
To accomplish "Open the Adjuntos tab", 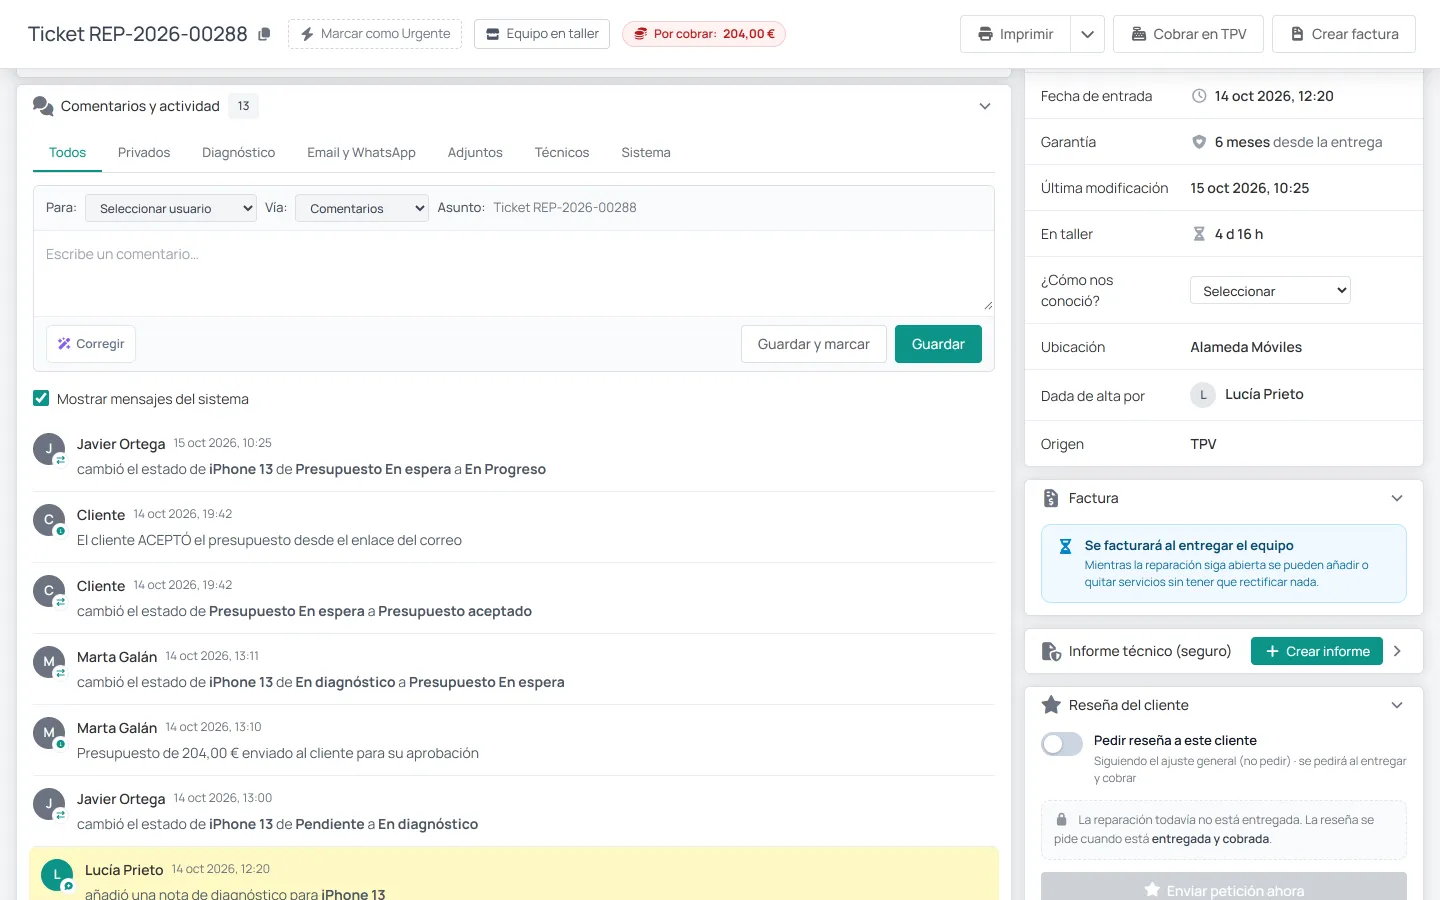I will pos(475,153).
